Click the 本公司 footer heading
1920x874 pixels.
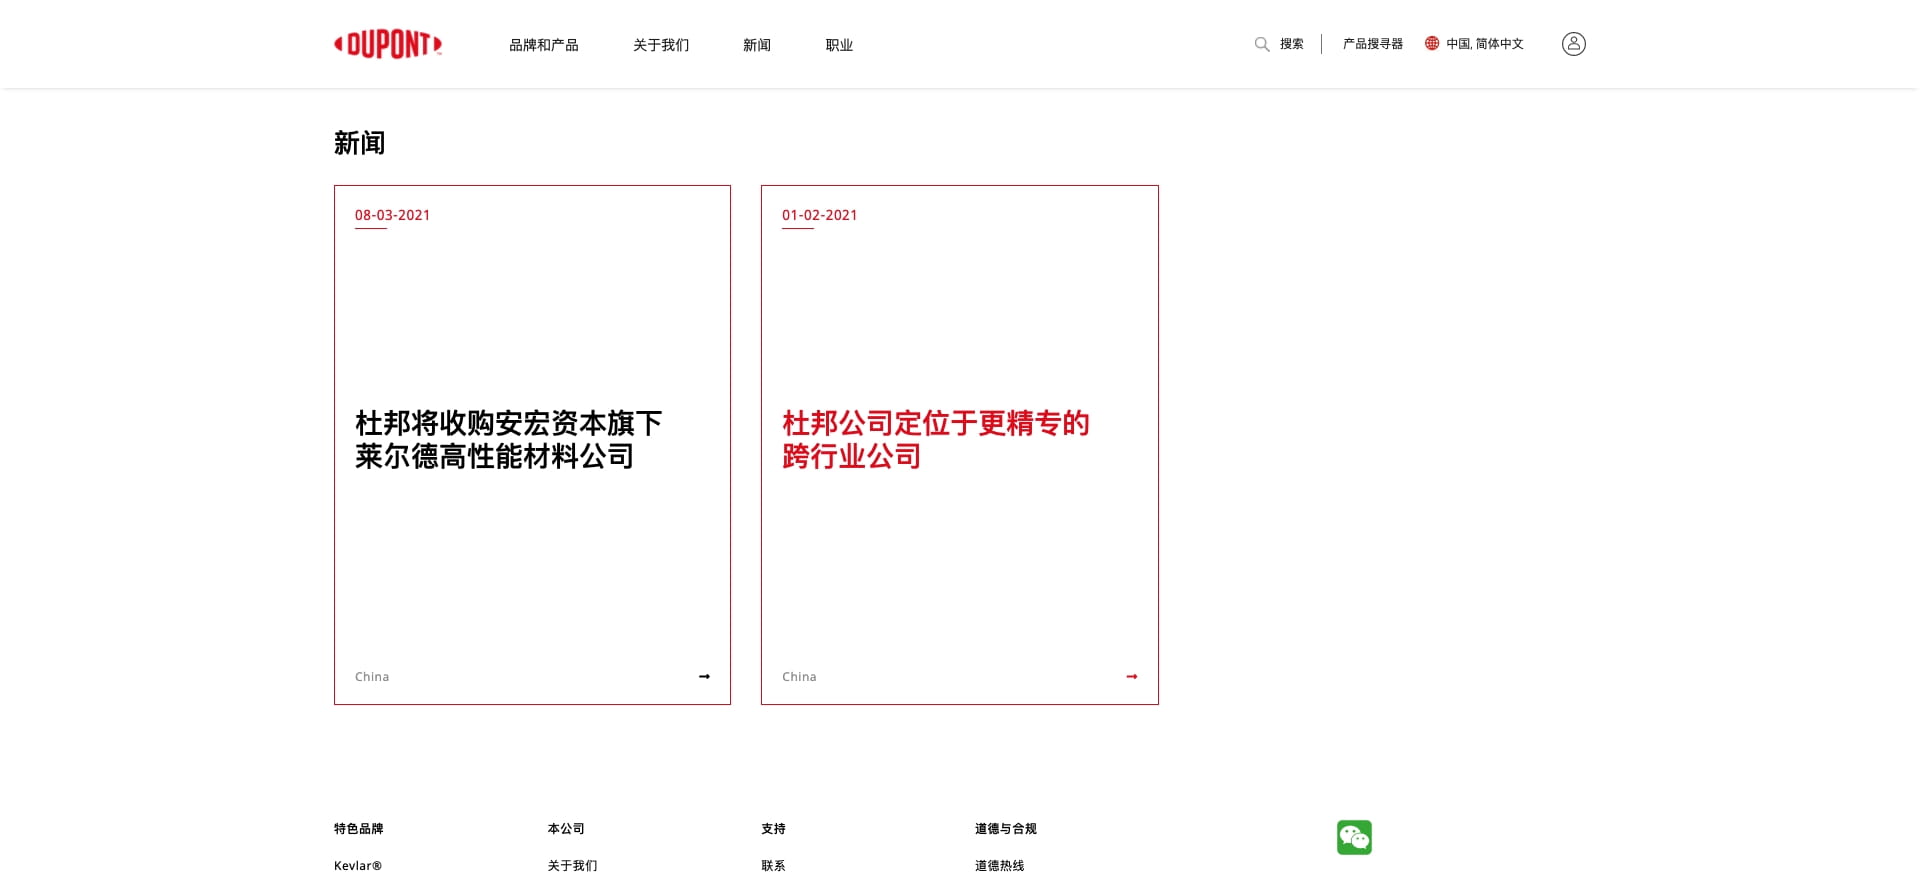tap(565, 829)
